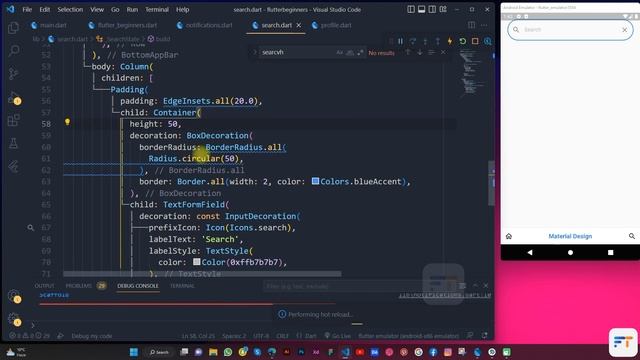Click the debug Step Over button
This screenshot has width=640, height=360.
[413, 41]
